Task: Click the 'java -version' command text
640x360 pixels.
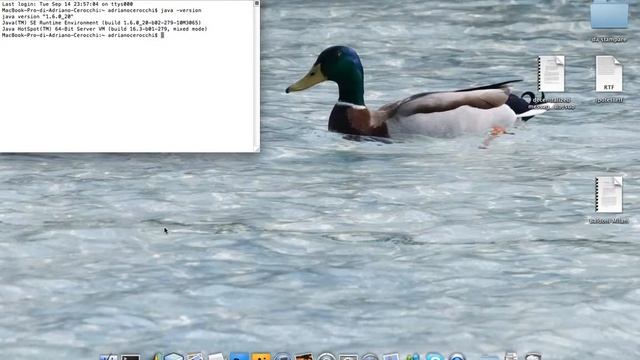Action: 181,10
